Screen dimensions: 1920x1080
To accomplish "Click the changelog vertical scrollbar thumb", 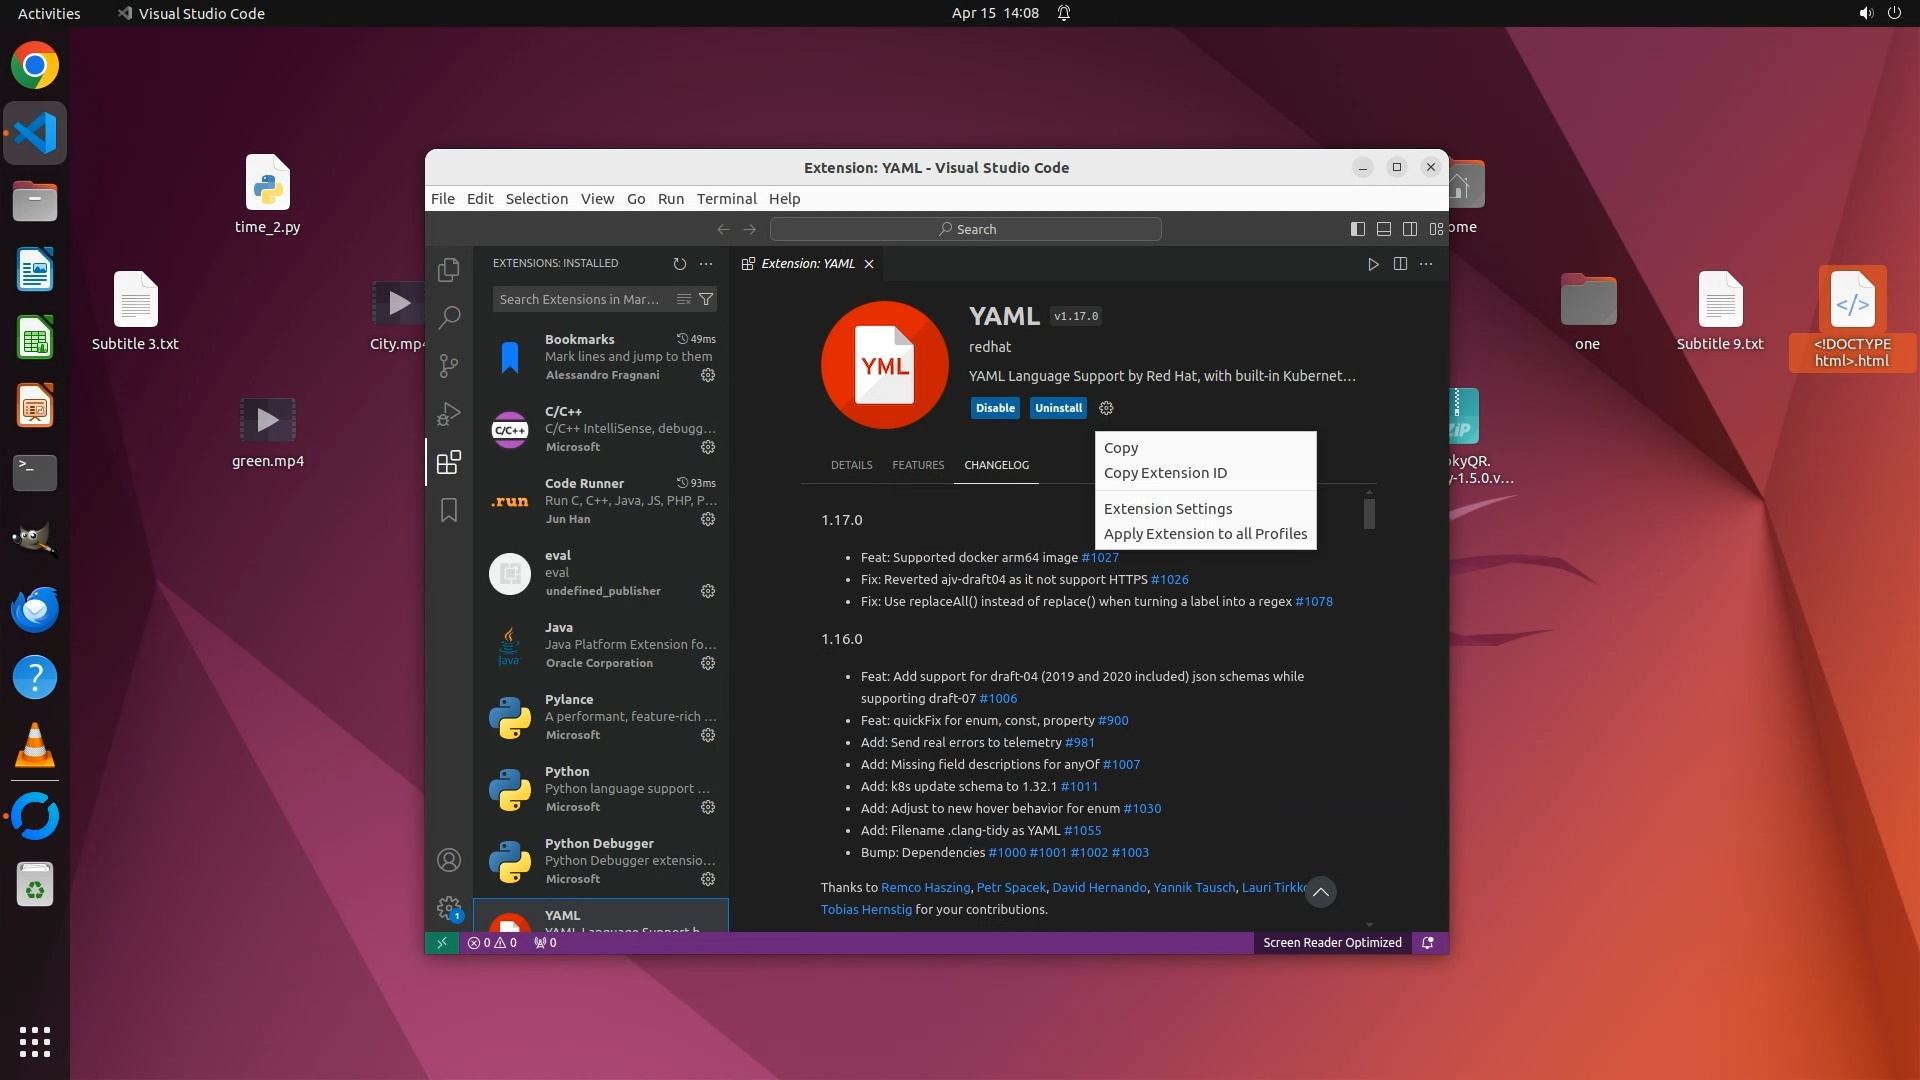I will 1369,514.
